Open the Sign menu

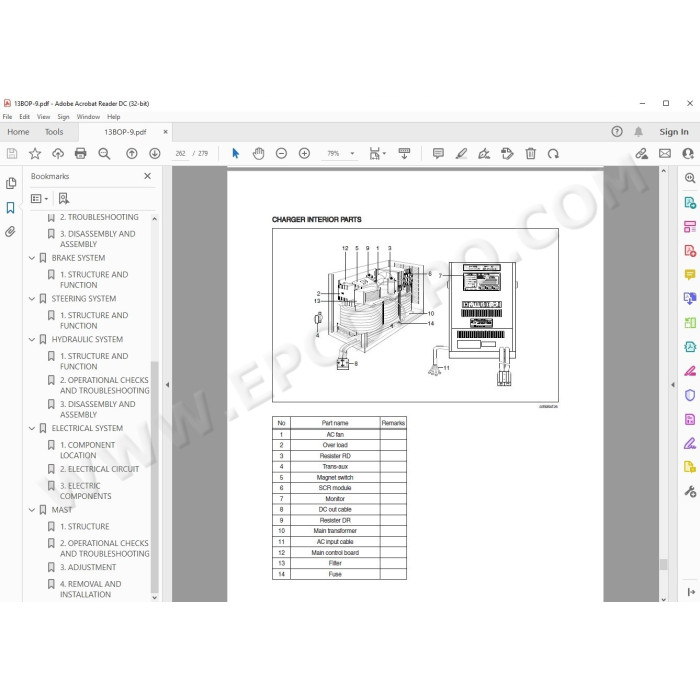coord(63,117)
